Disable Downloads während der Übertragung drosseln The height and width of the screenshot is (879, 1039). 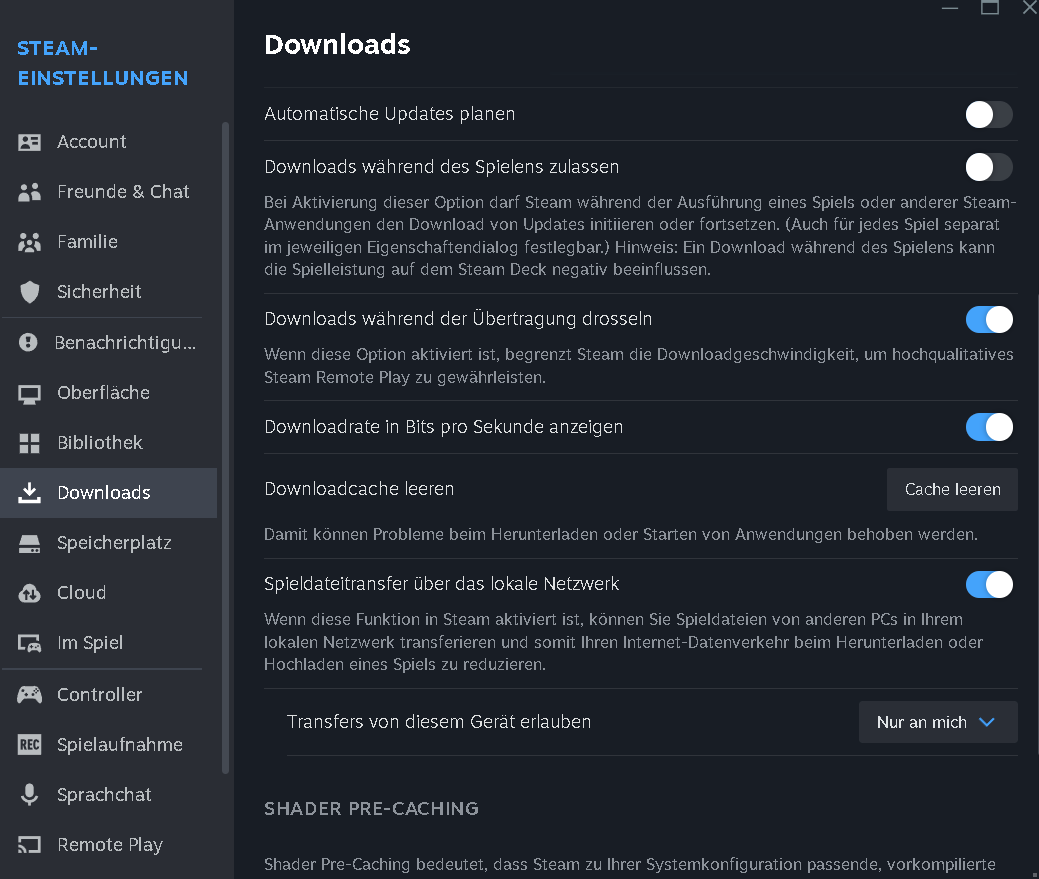989,319
